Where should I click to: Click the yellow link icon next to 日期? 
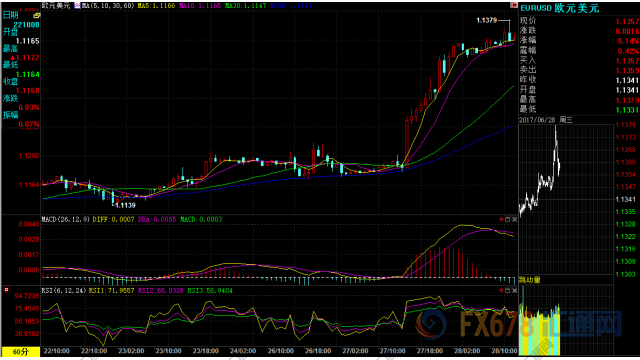(37, 15)
